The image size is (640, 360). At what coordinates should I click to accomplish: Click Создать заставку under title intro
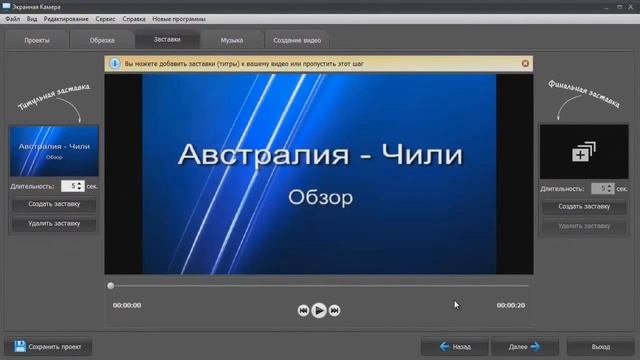54,204
